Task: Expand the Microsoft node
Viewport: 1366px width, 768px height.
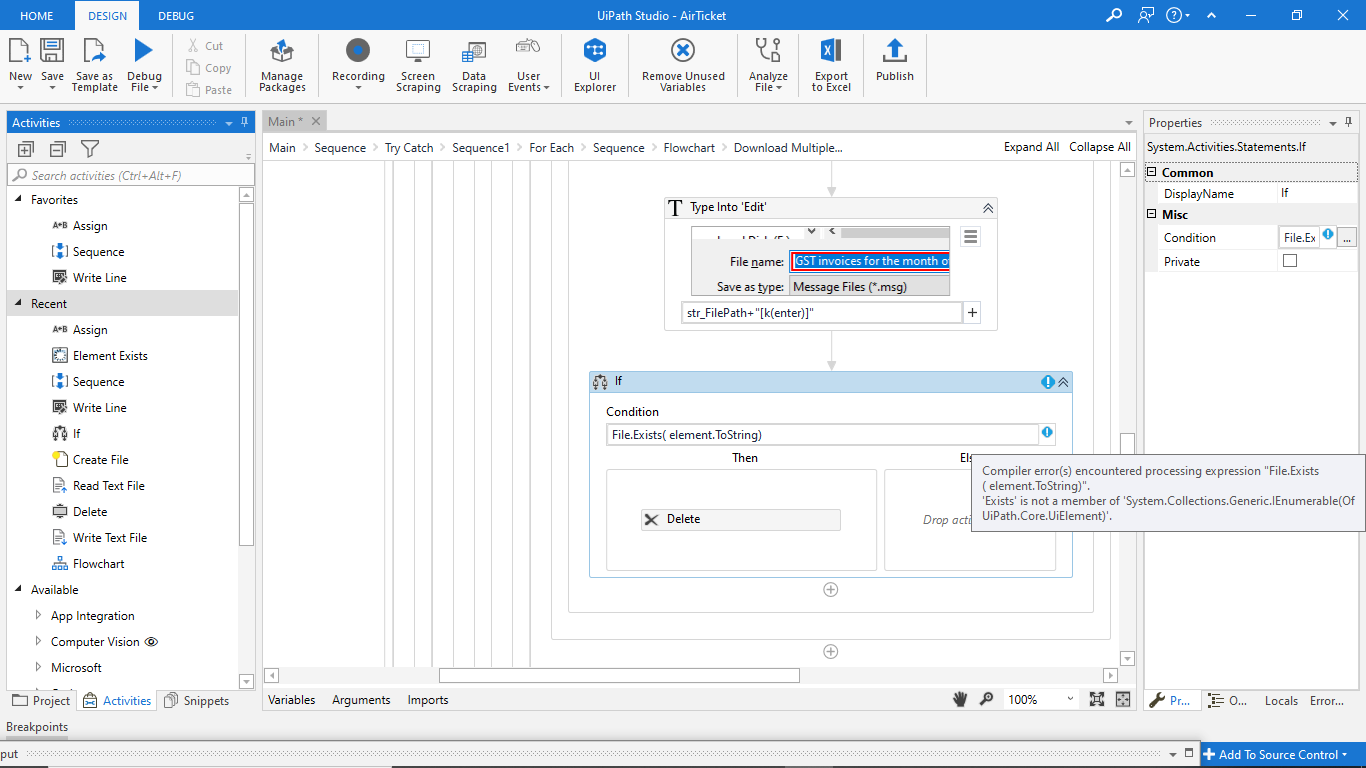Action: pyautogui.click(x=38, y=668)
